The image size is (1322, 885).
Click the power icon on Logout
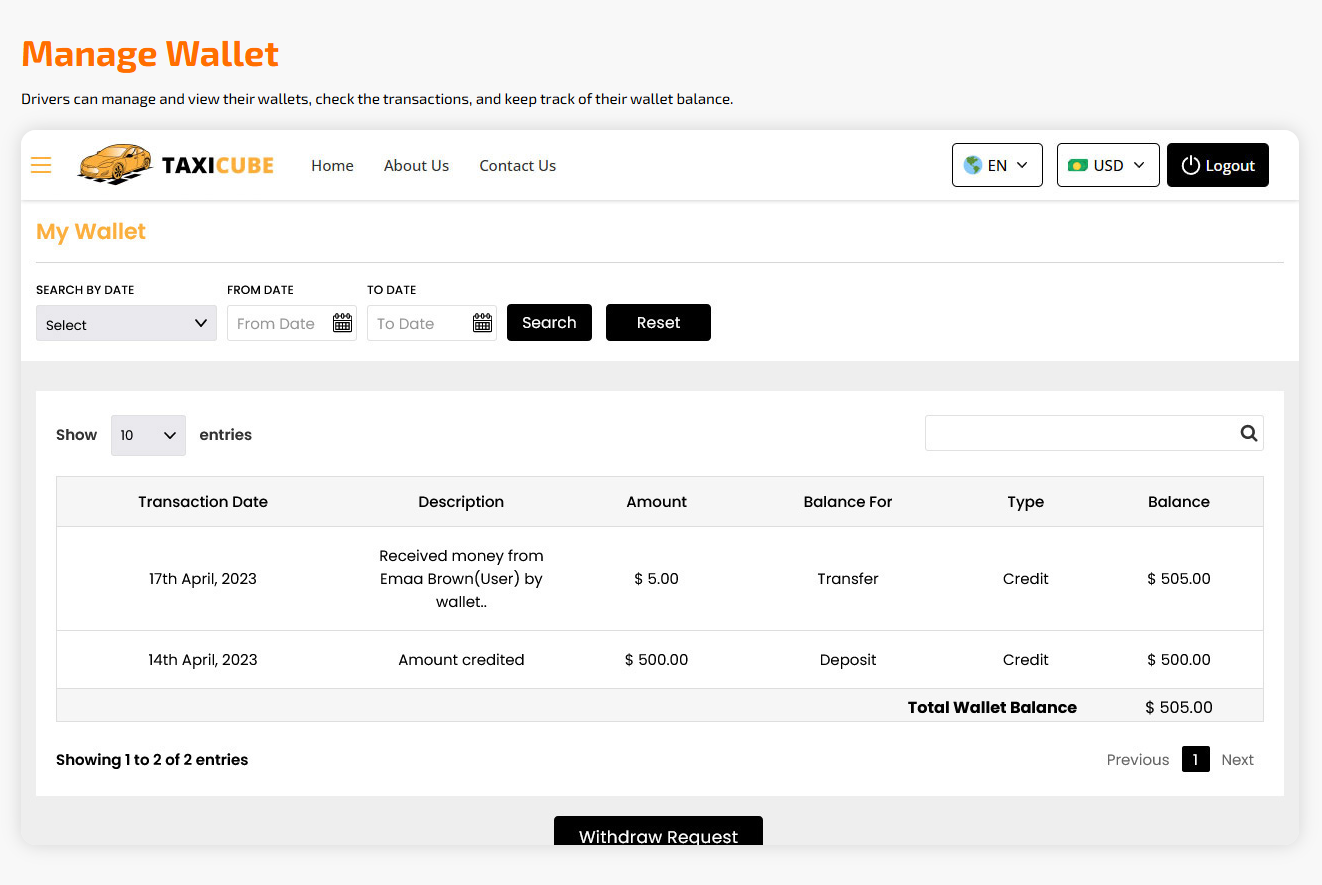[x=1190, y=165]
